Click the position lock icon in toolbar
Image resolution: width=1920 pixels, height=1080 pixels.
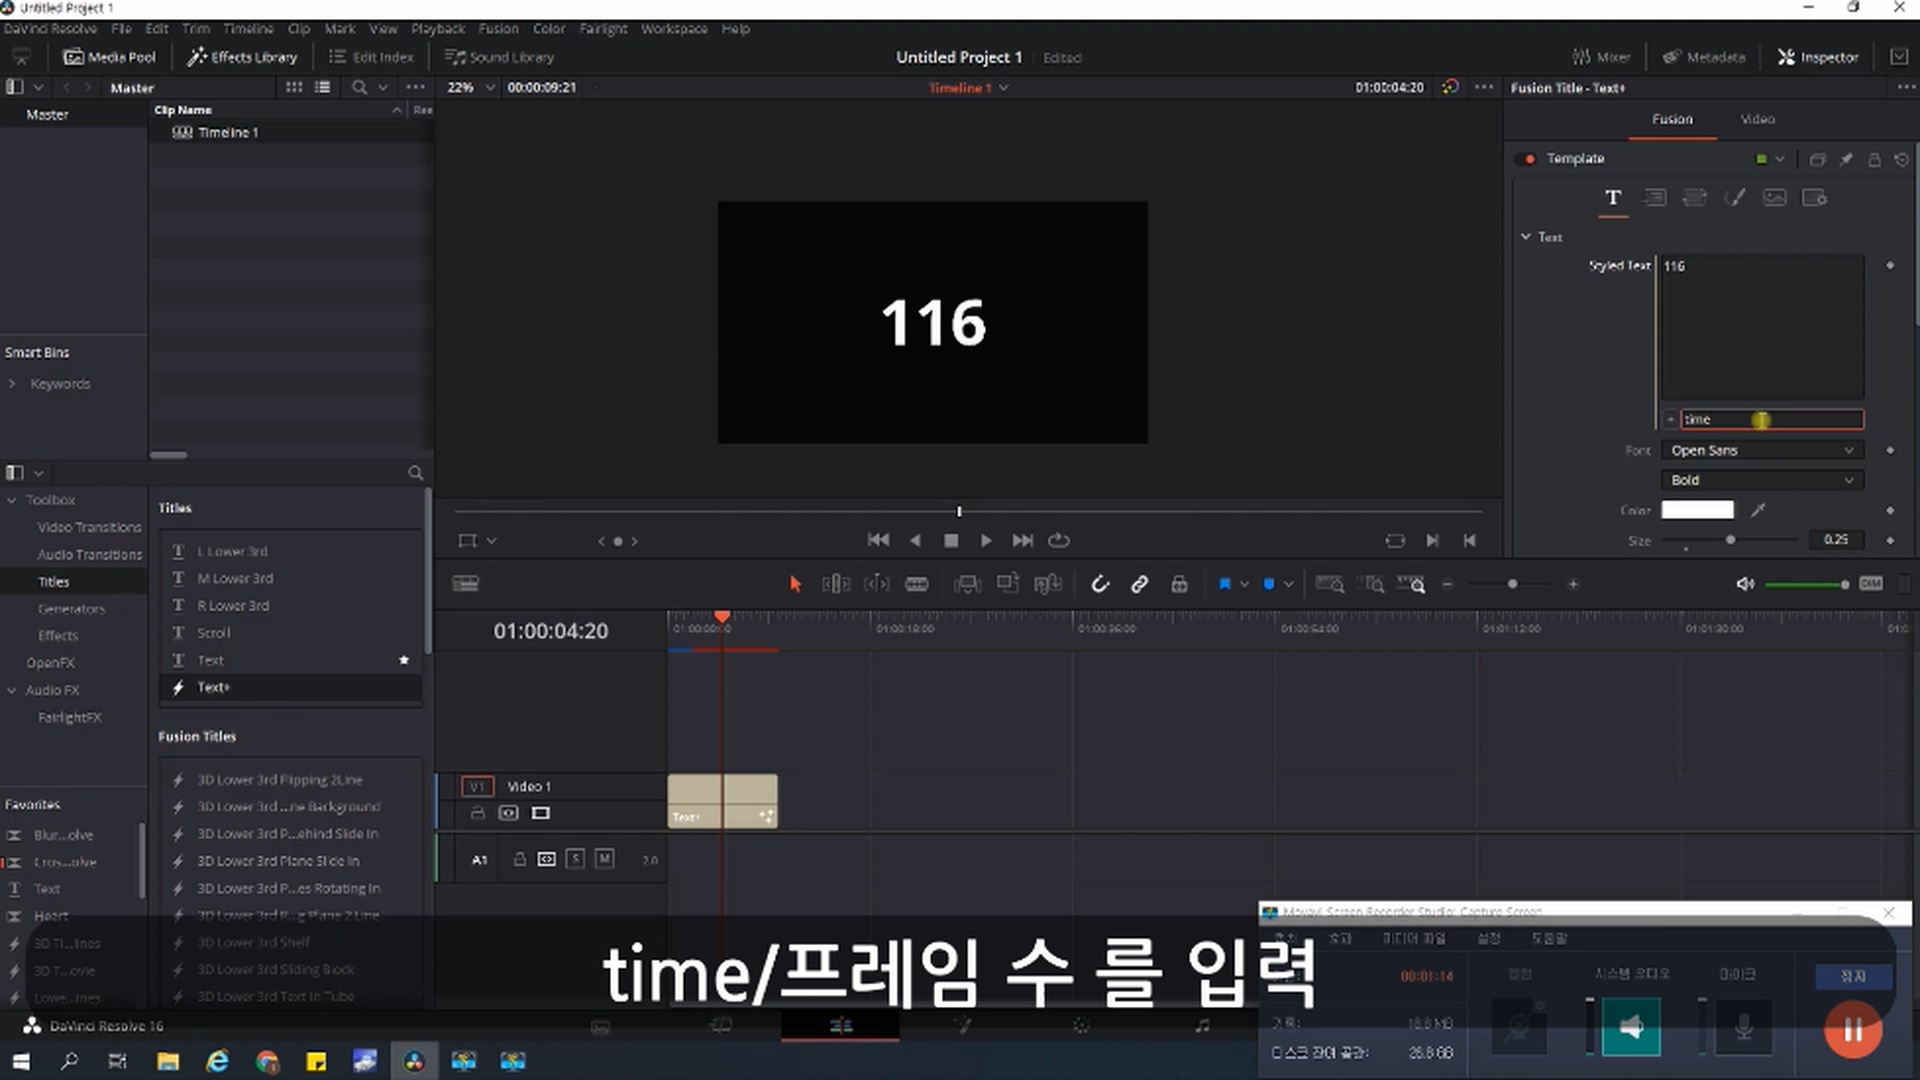(1179, 584)
